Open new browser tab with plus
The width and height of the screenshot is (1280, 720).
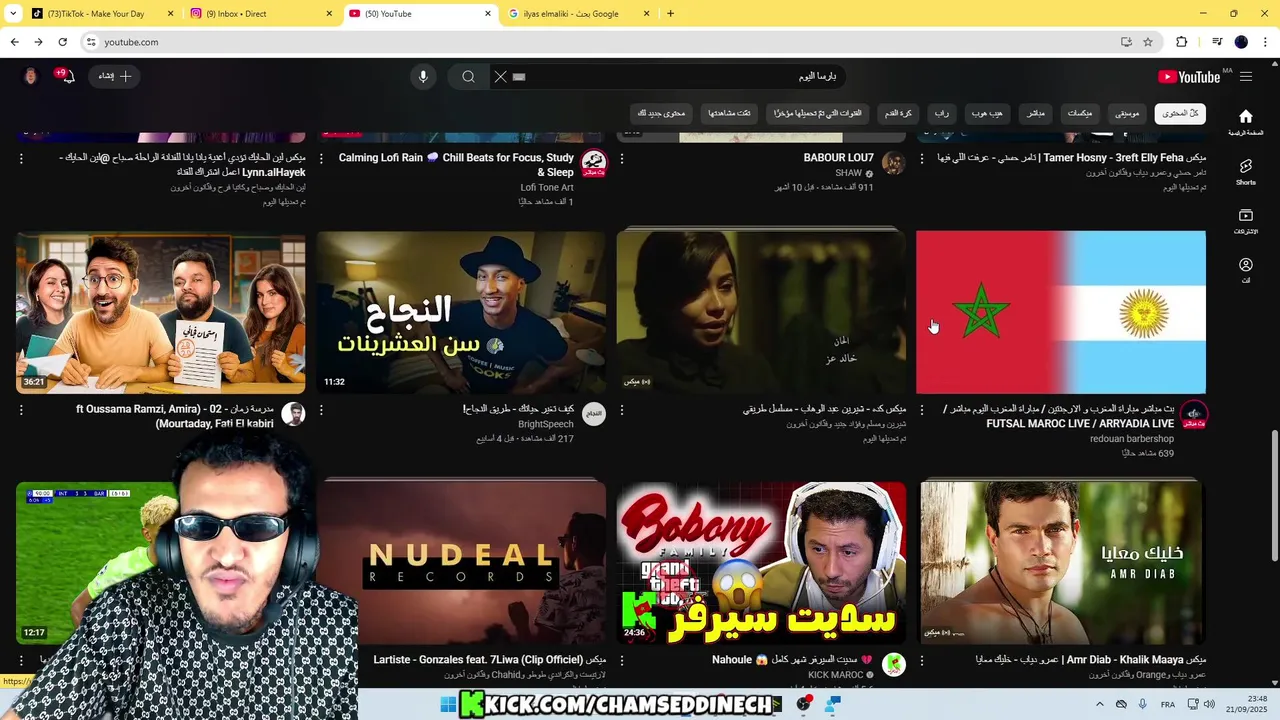(x=670, y=14)
